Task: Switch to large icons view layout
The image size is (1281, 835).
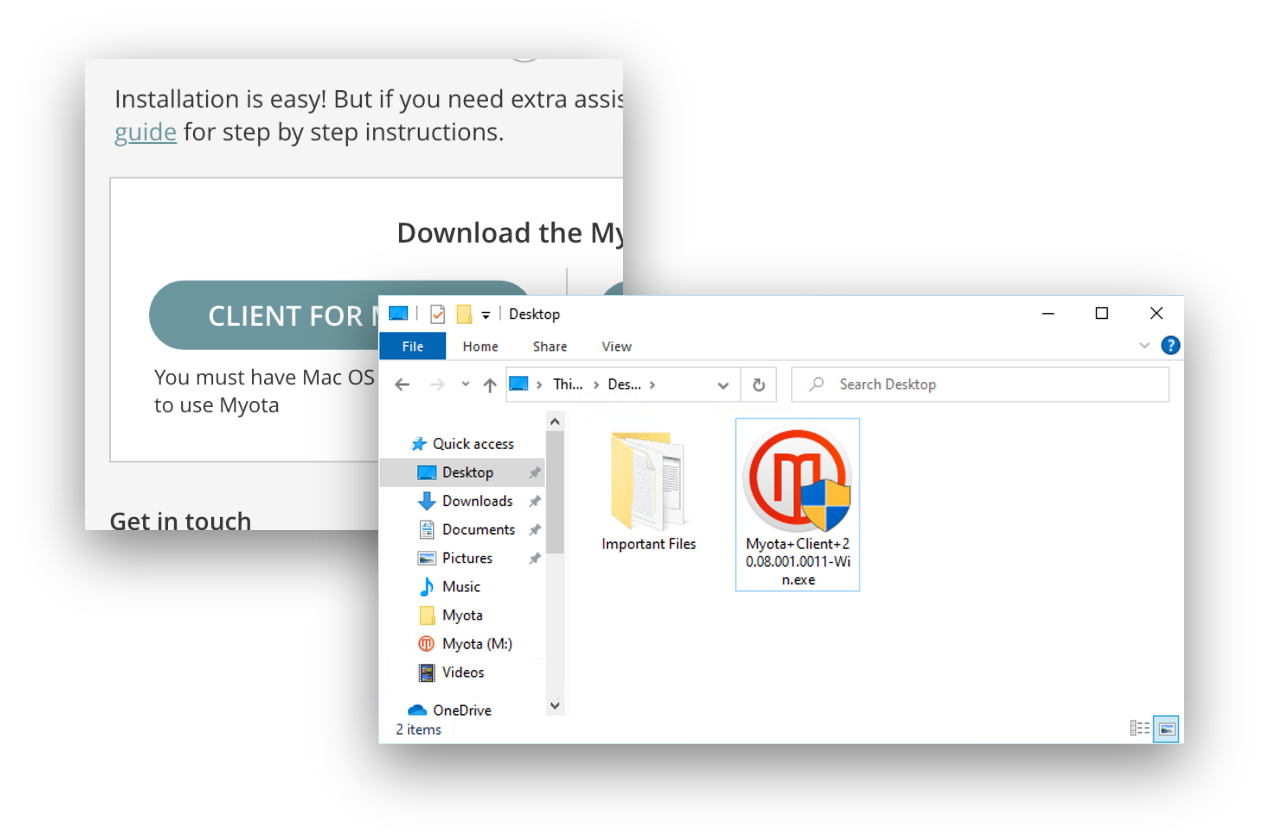Action: tap(1165, 728)
